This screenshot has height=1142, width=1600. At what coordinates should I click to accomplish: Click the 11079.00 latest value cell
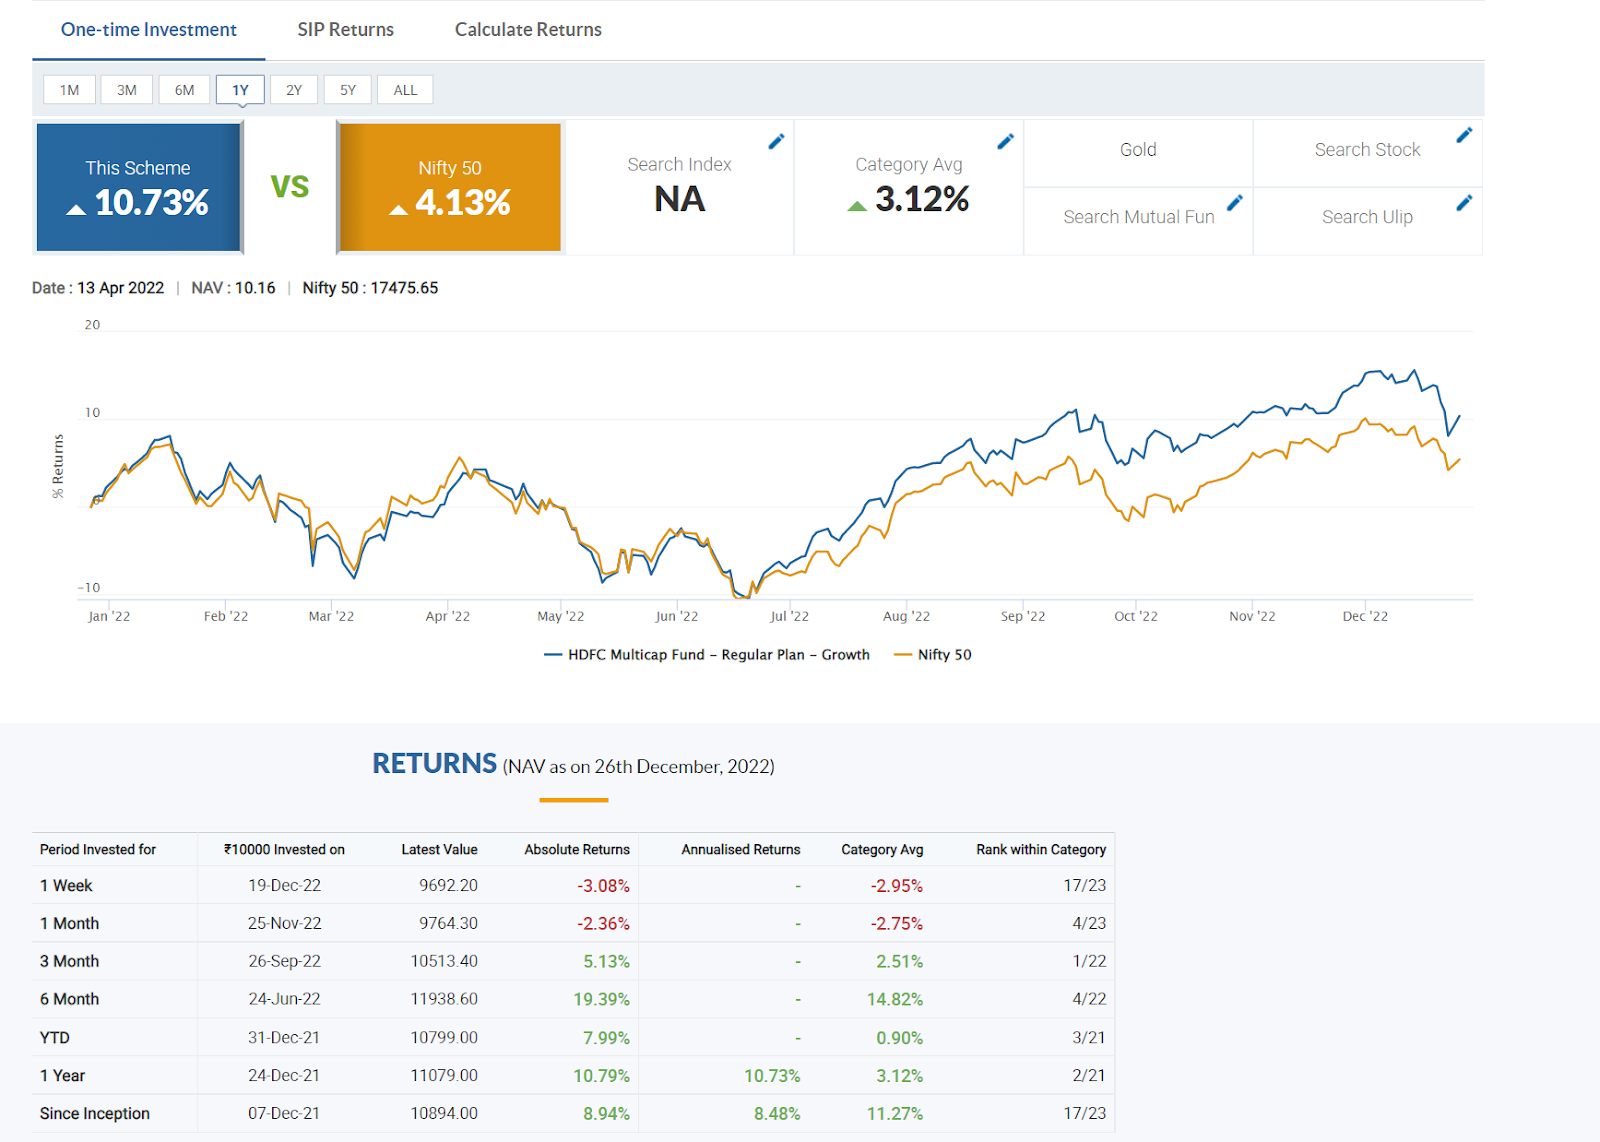[444, 1076]
